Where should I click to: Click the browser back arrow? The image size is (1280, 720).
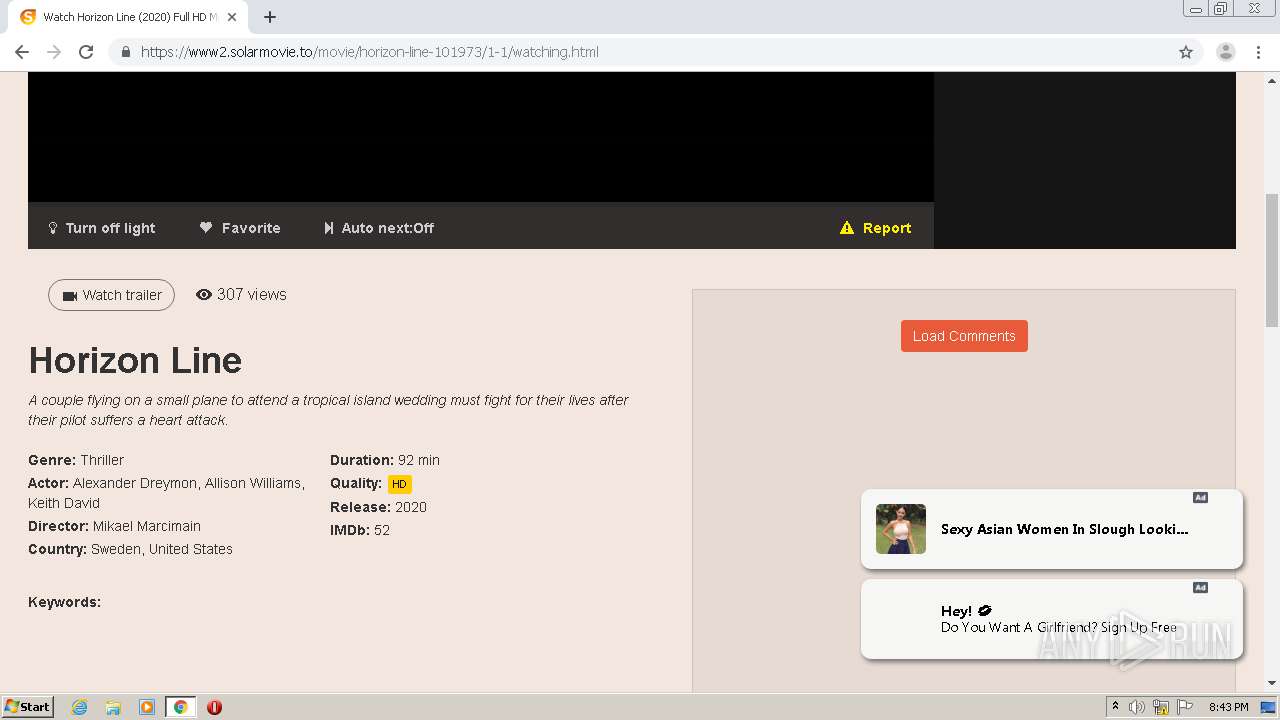pos(22,52)
